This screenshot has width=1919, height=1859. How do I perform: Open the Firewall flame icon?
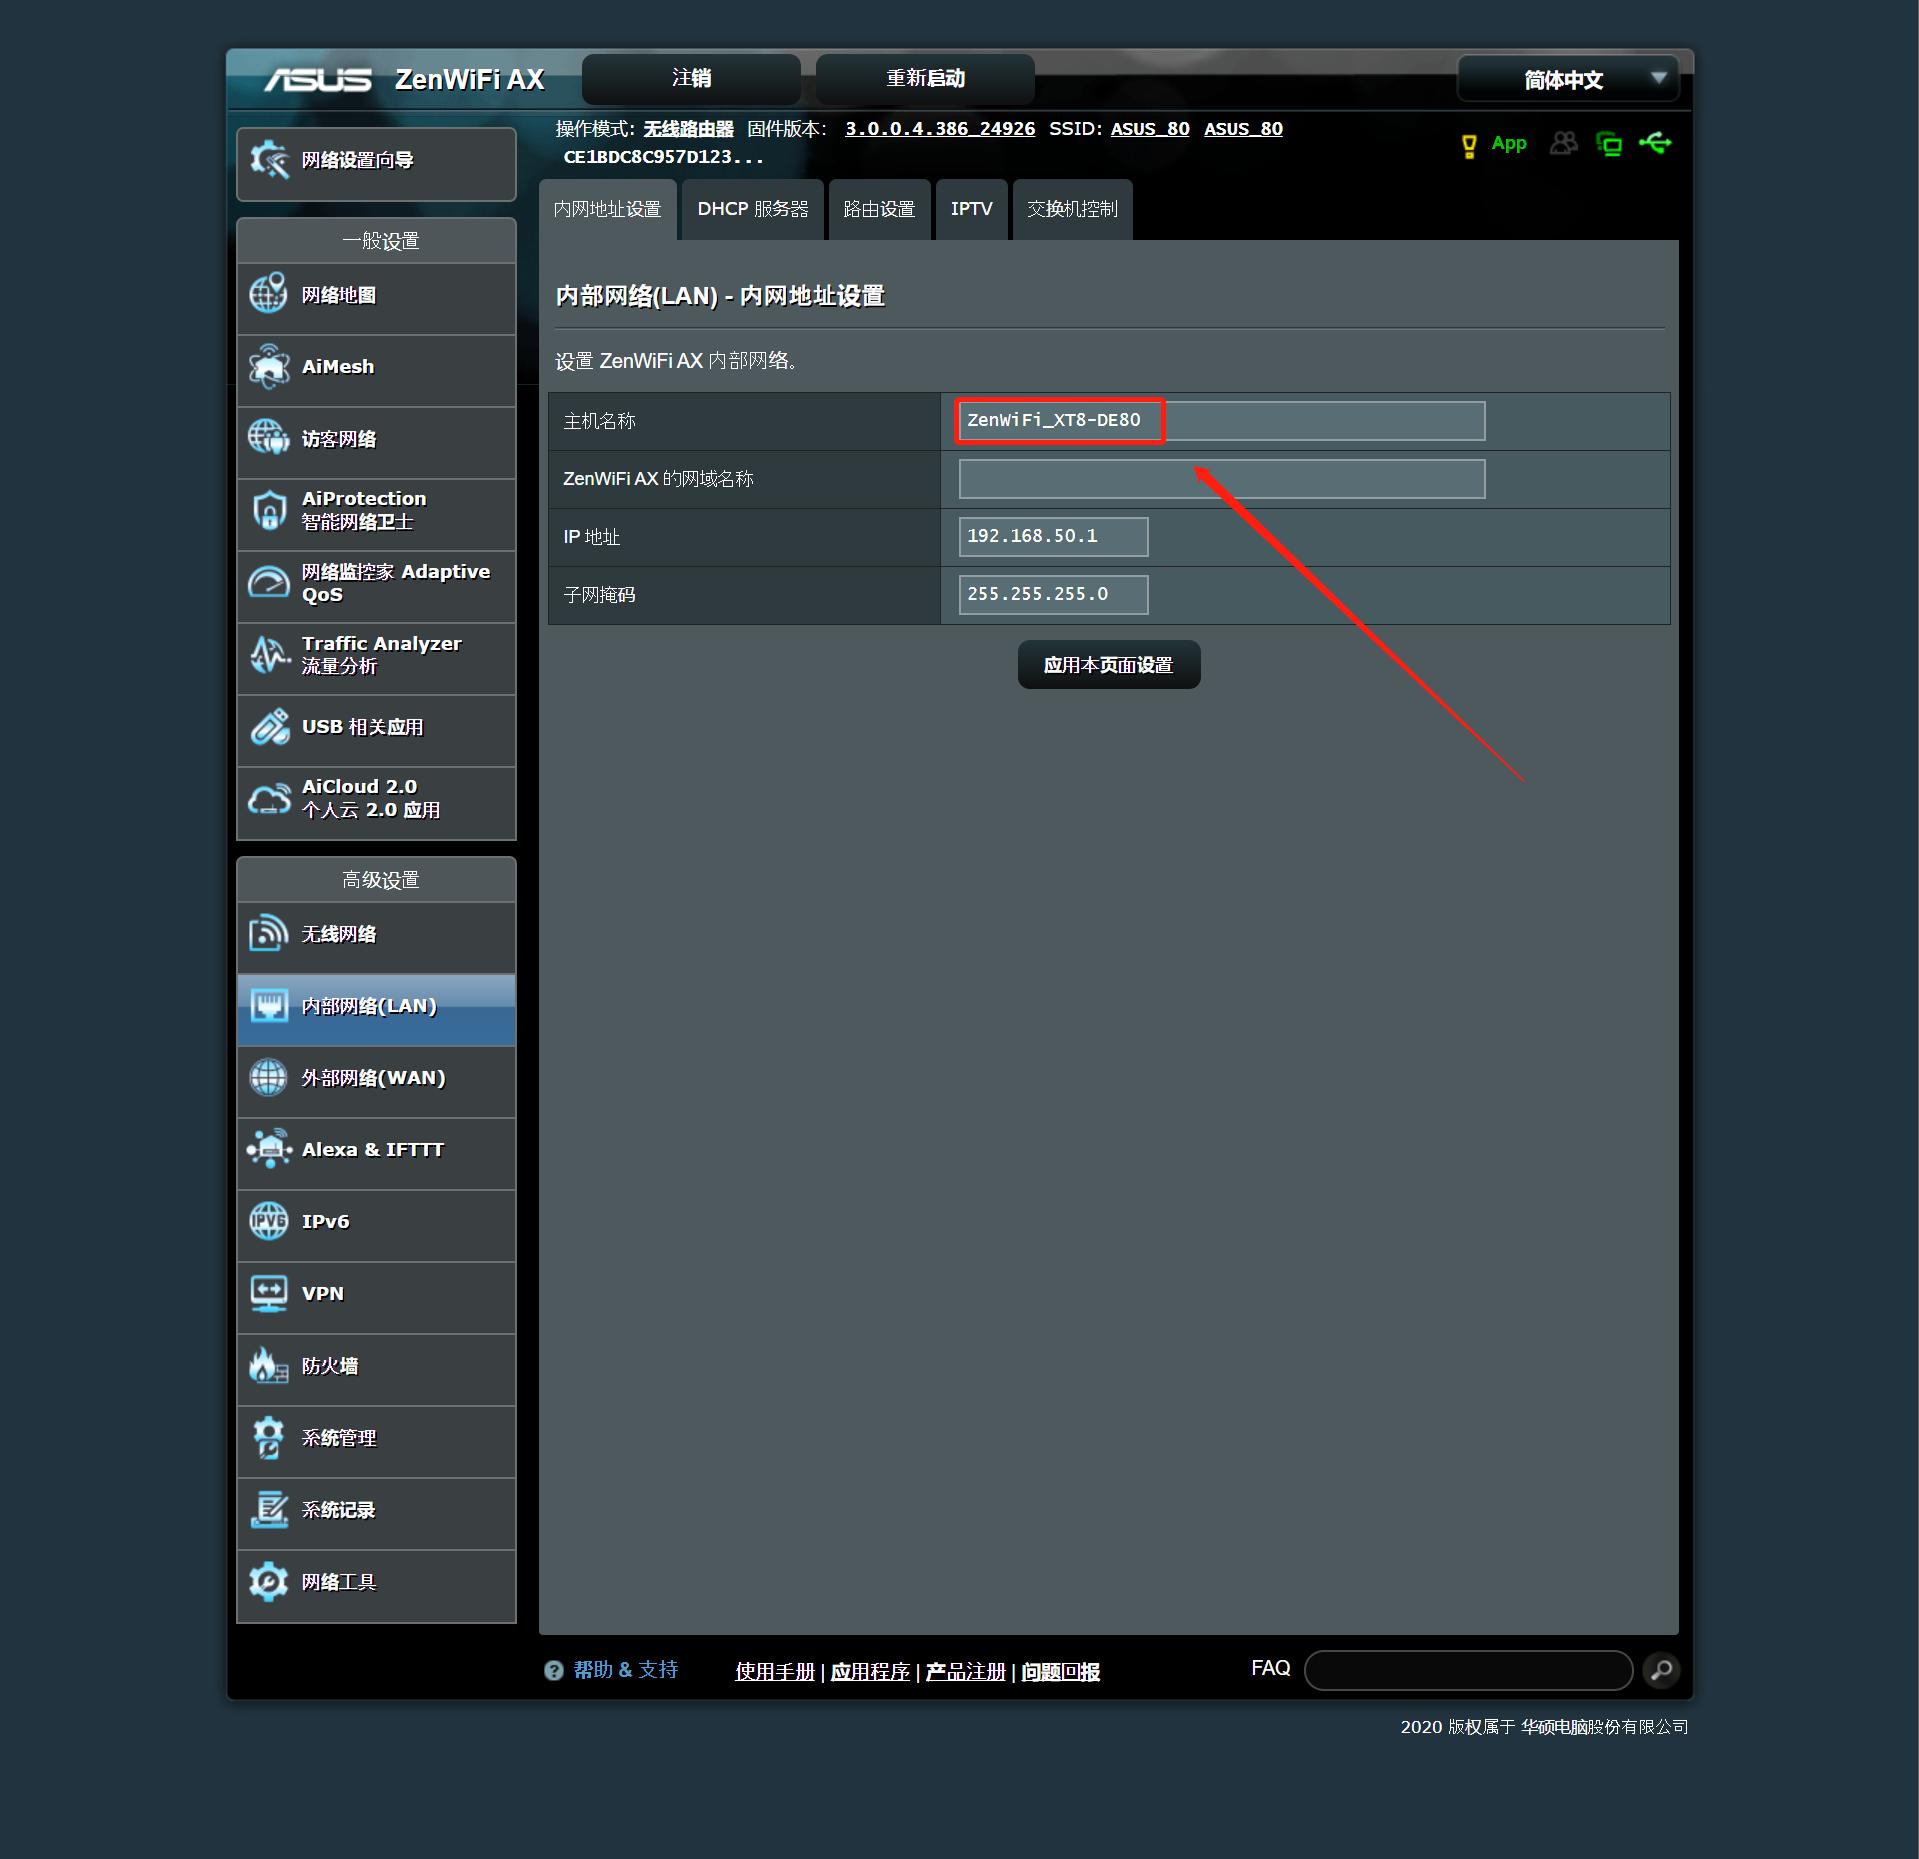tap(268, 1366)
